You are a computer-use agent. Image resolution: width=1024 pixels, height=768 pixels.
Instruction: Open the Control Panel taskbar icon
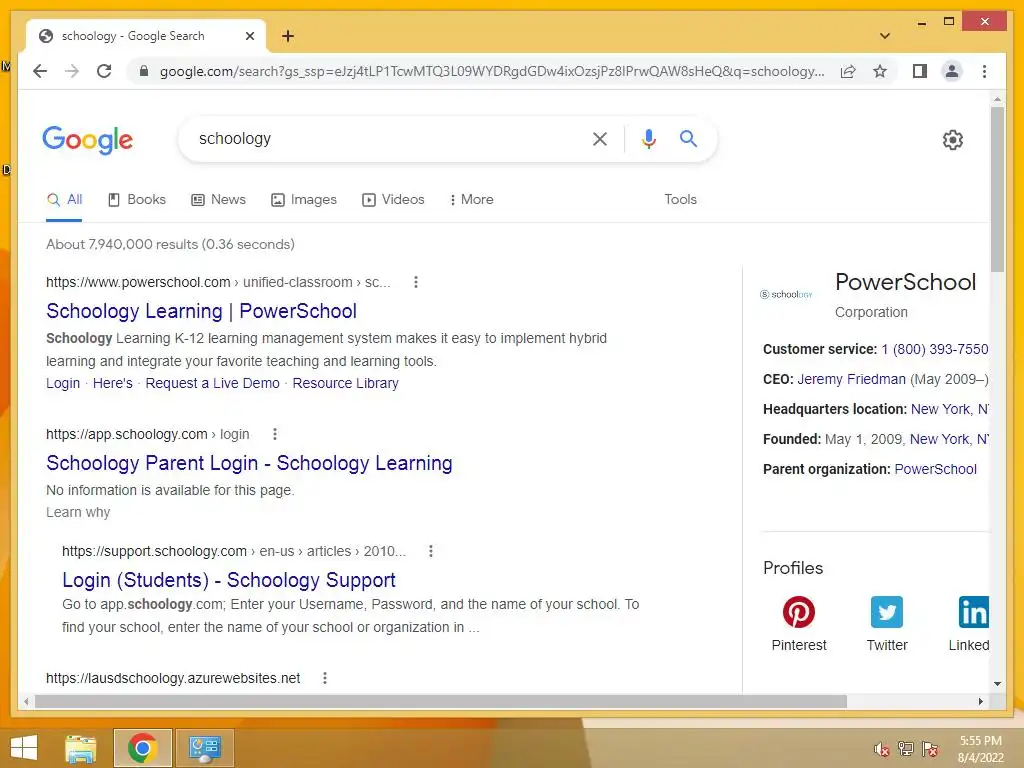204,748
